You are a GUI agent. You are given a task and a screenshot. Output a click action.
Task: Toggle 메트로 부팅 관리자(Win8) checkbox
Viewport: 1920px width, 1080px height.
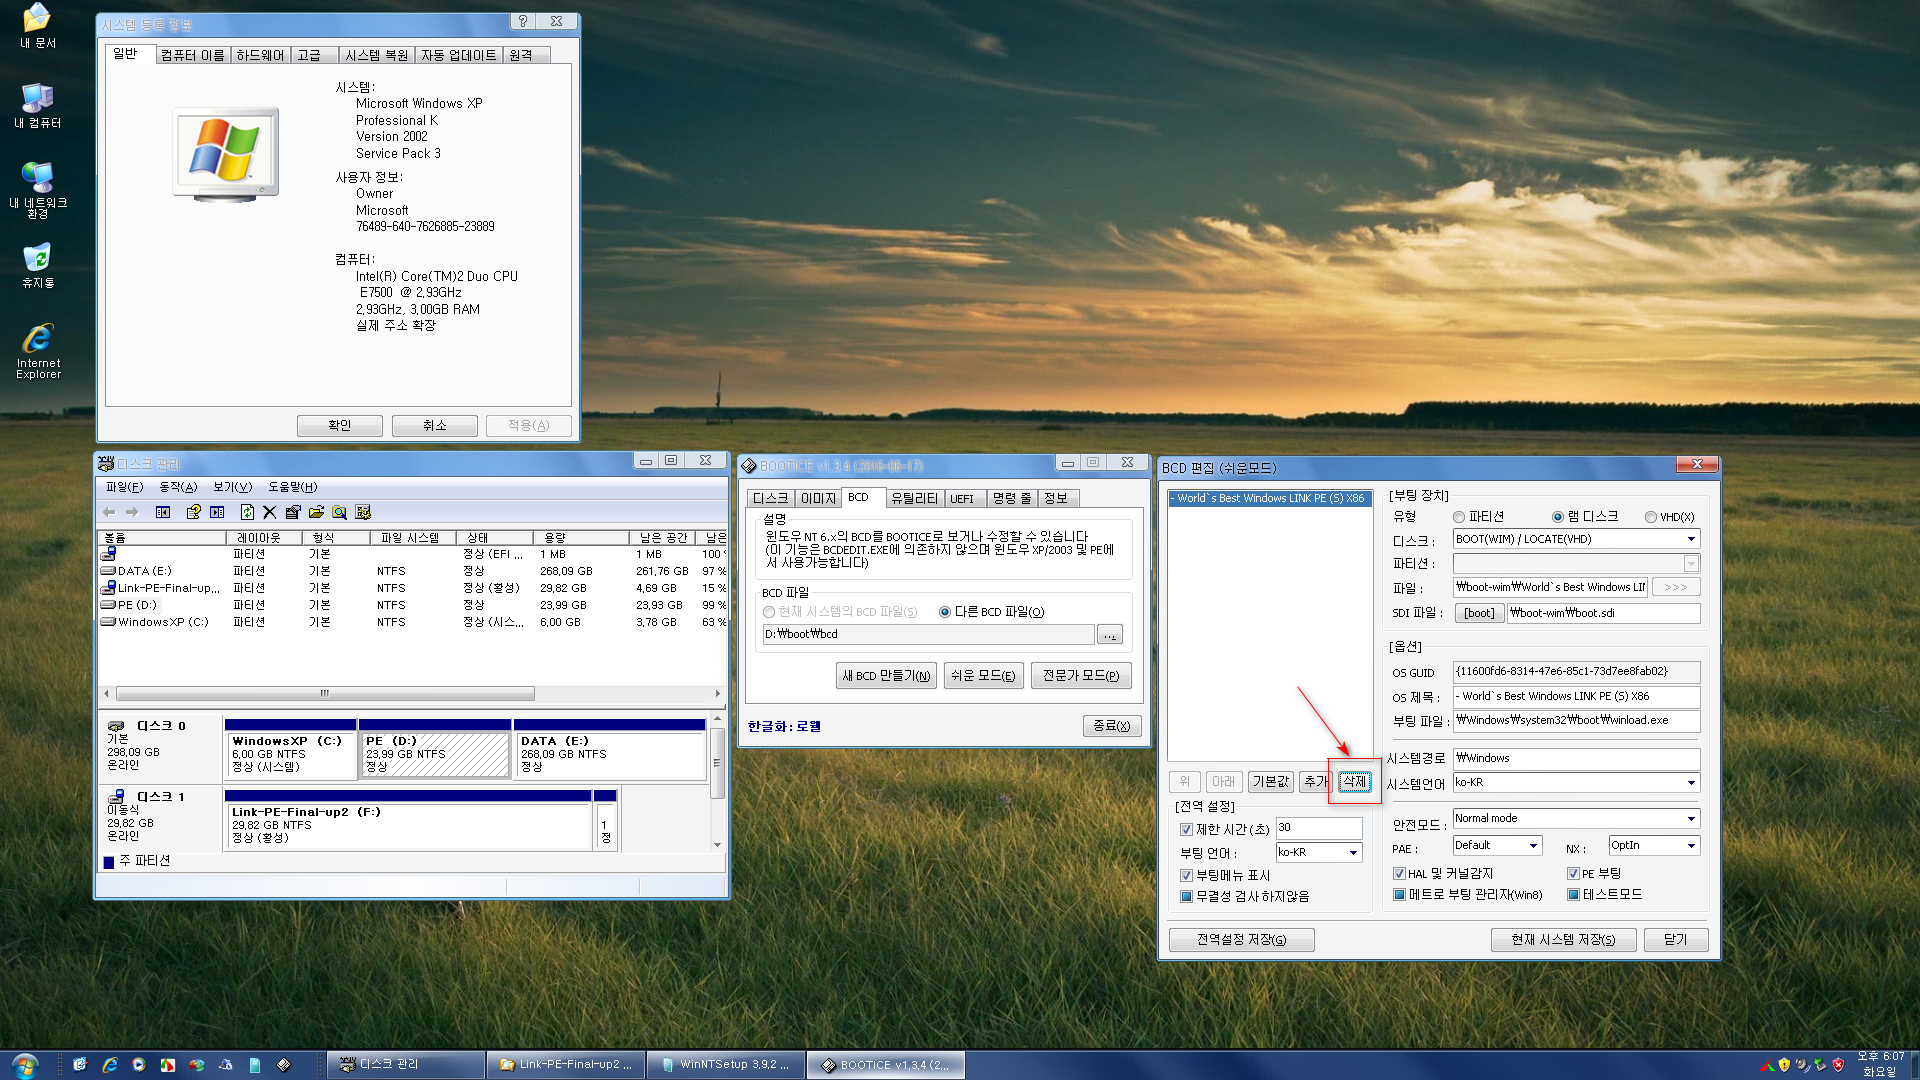point(1399,895)
